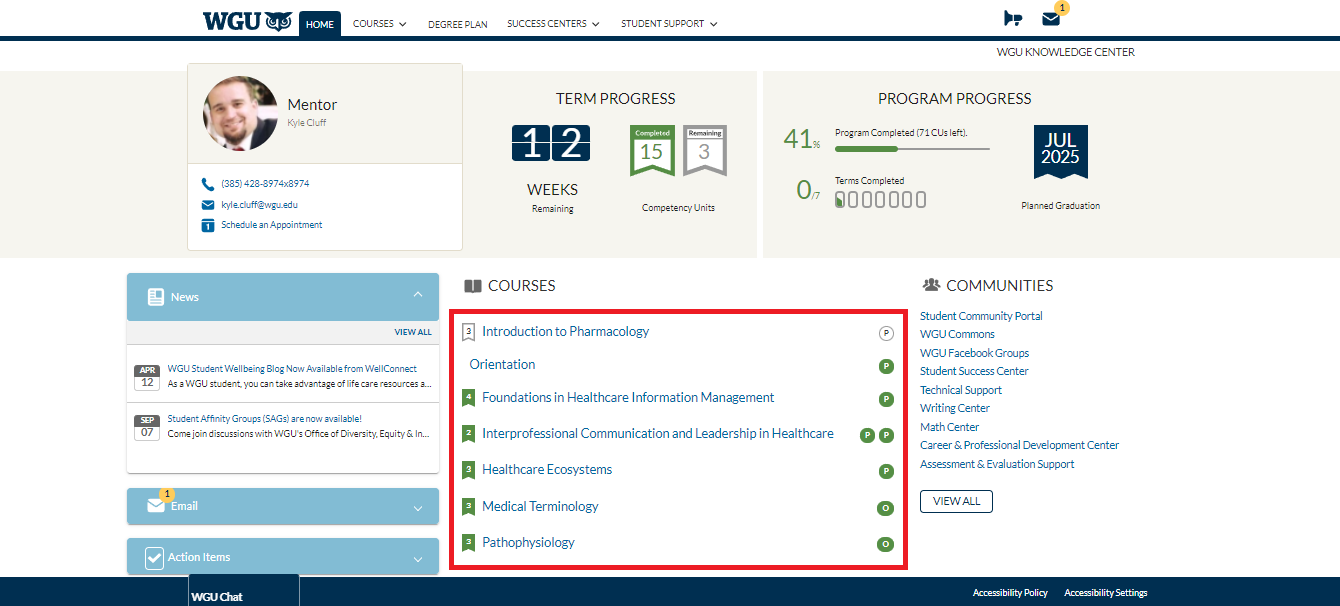The image size is (1340, 606).
Task: Collapse the News panel with its chevron
Action: [x=418, y=295]
